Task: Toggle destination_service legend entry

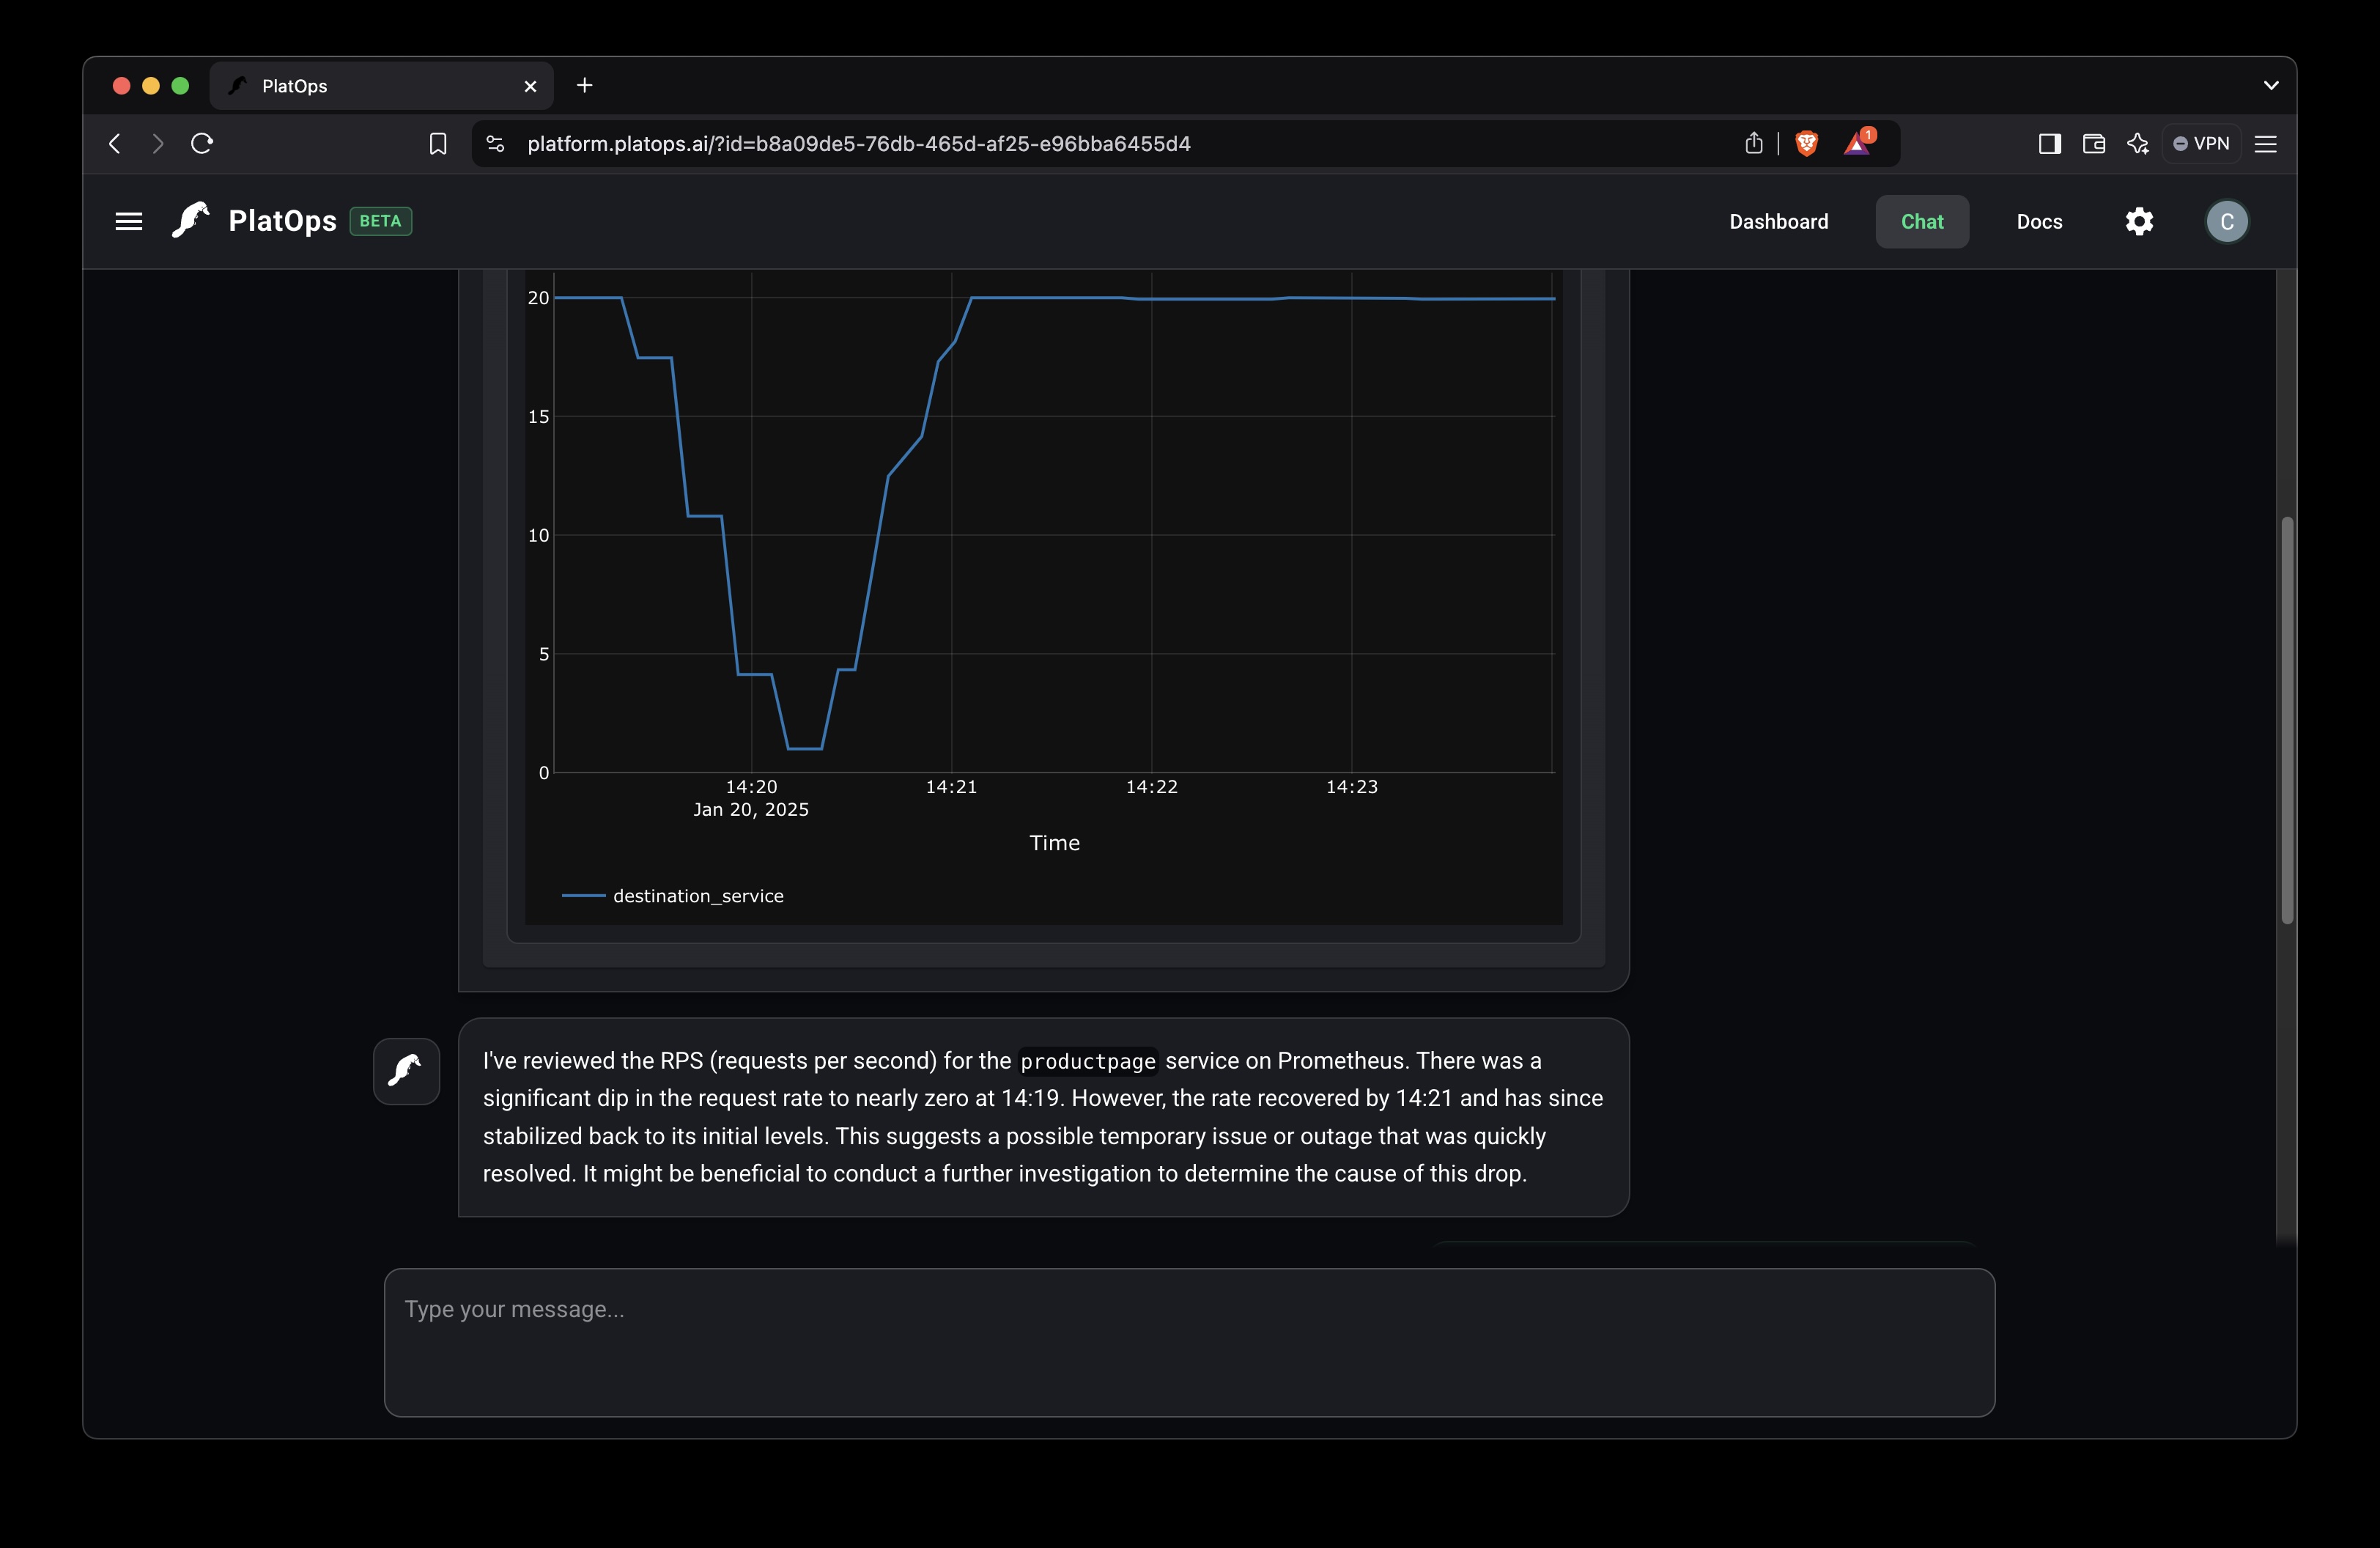Action: point(673,896)
